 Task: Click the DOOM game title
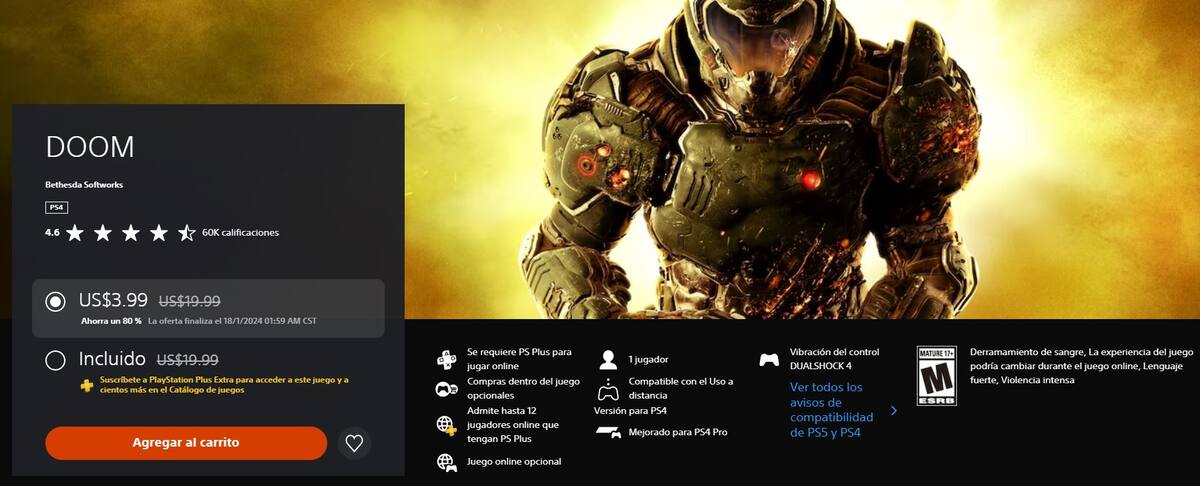click(90, 147)
